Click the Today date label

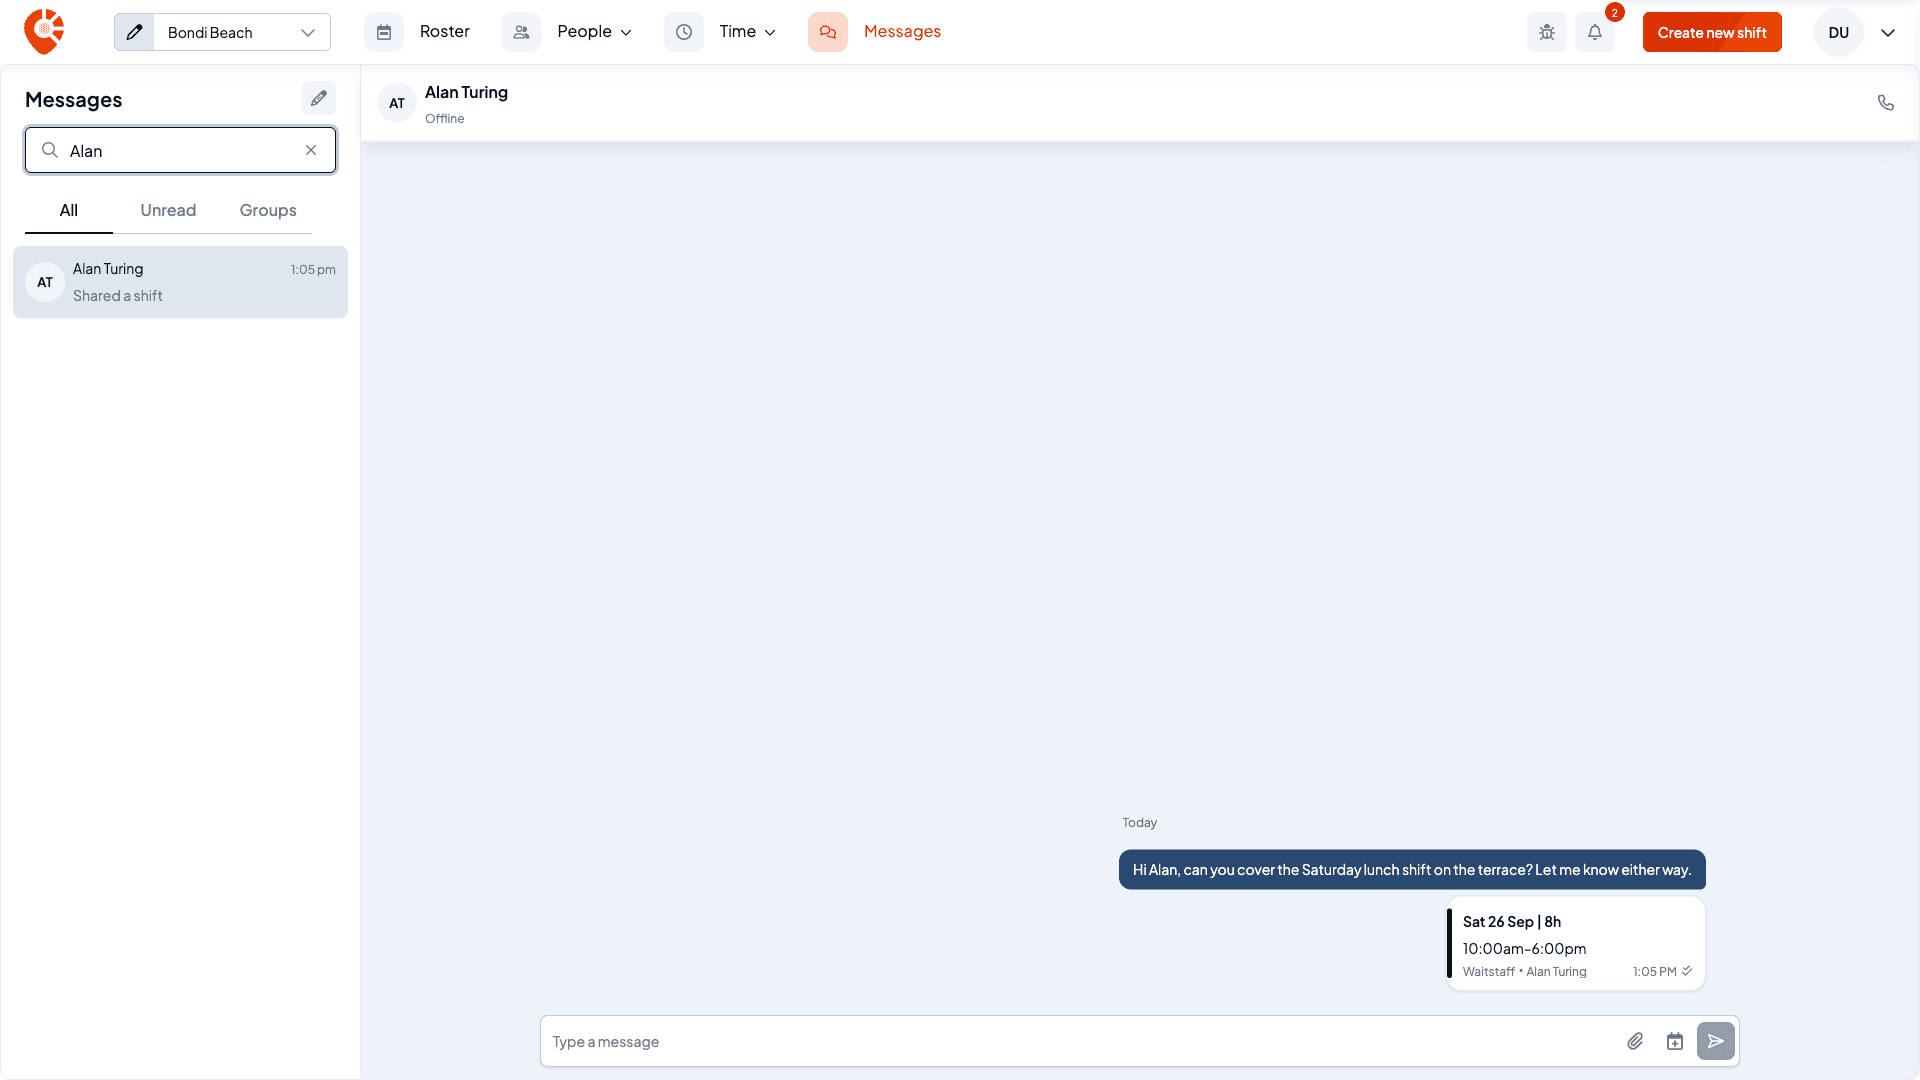(x=1139, y=822)
